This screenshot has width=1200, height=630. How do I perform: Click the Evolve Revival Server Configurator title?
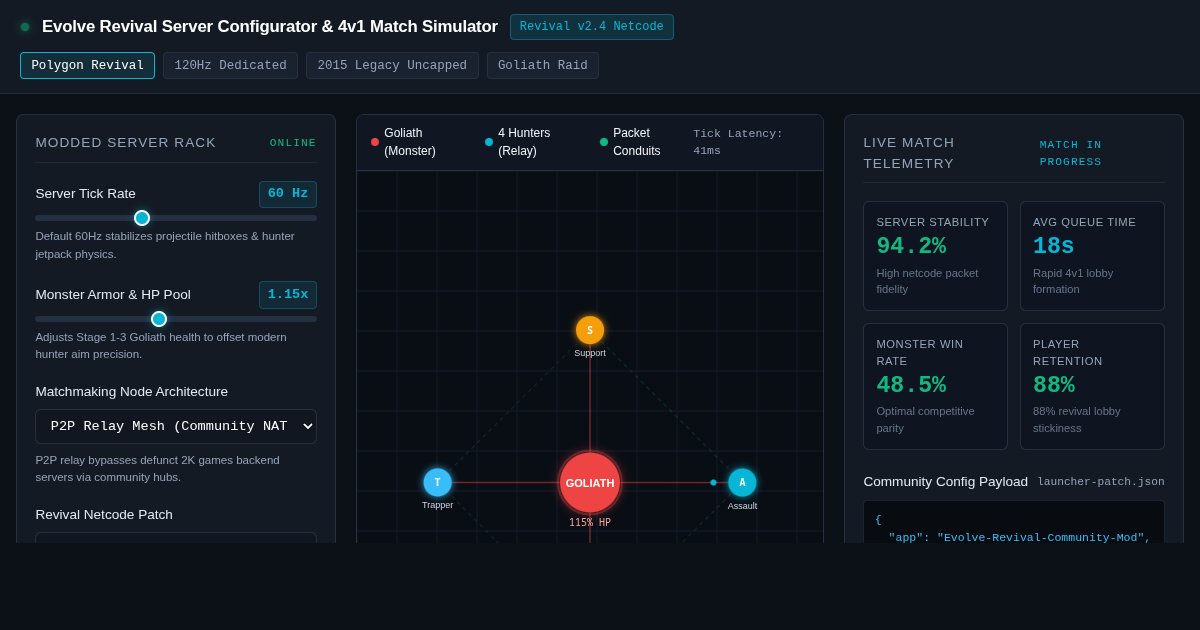coord(270,27)
